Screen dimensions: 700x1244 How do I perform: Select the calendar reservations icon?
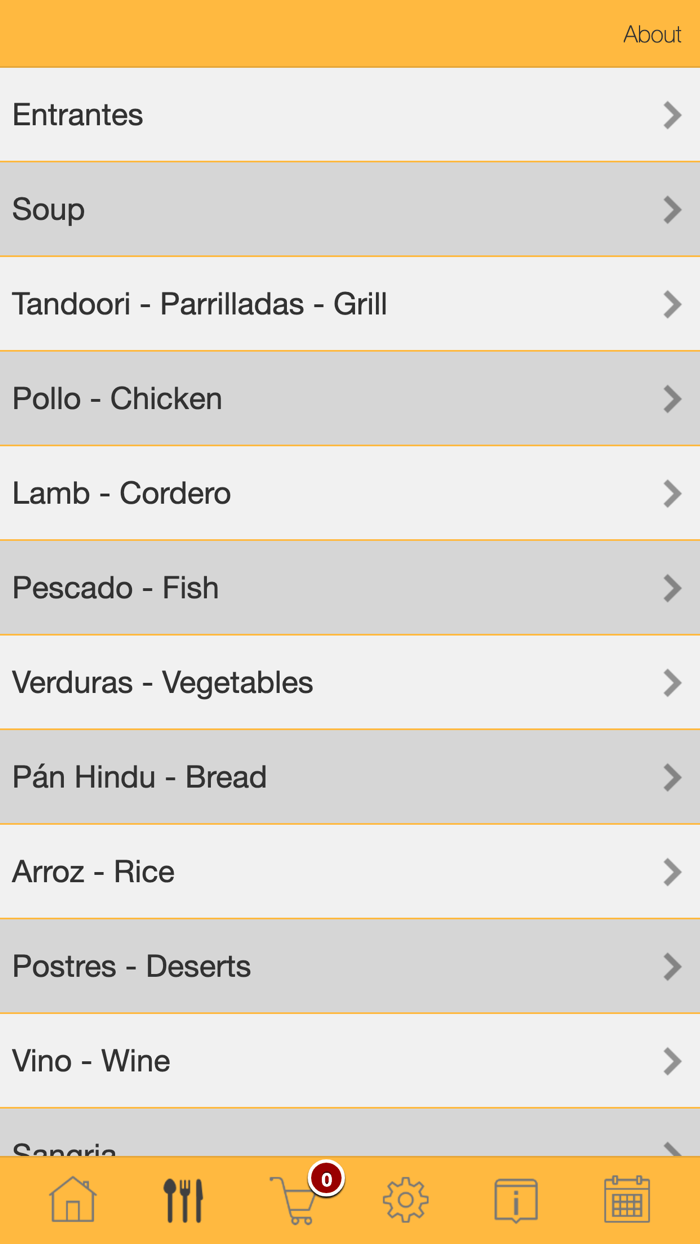(626, 1199)
